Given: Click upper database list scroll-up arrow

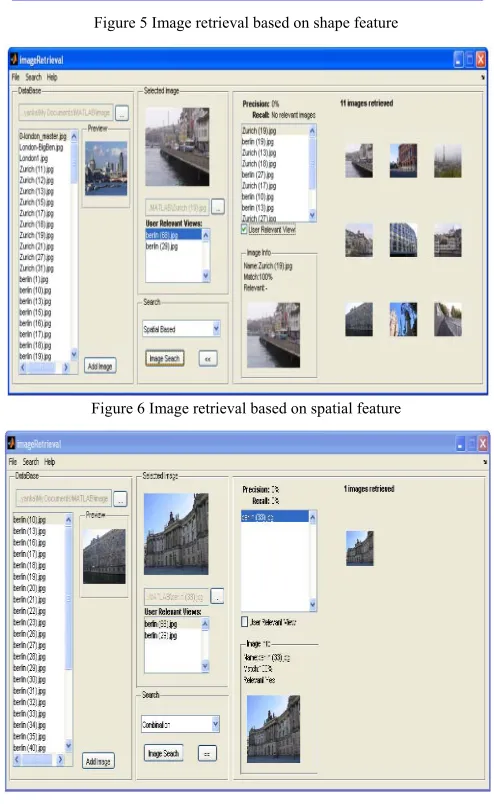Looking at the screenshot, I should [74, 136].
